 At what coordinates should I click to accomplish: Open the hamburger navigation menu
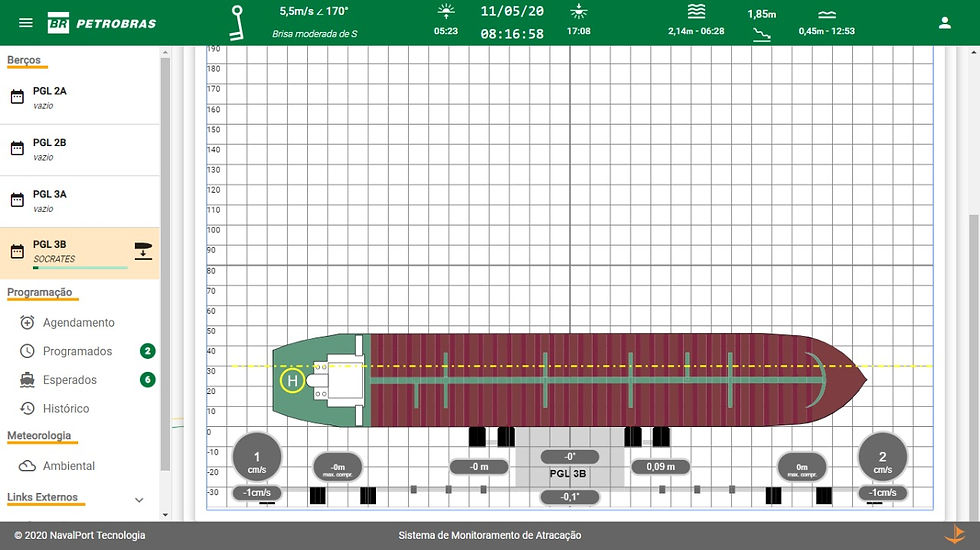26,23
